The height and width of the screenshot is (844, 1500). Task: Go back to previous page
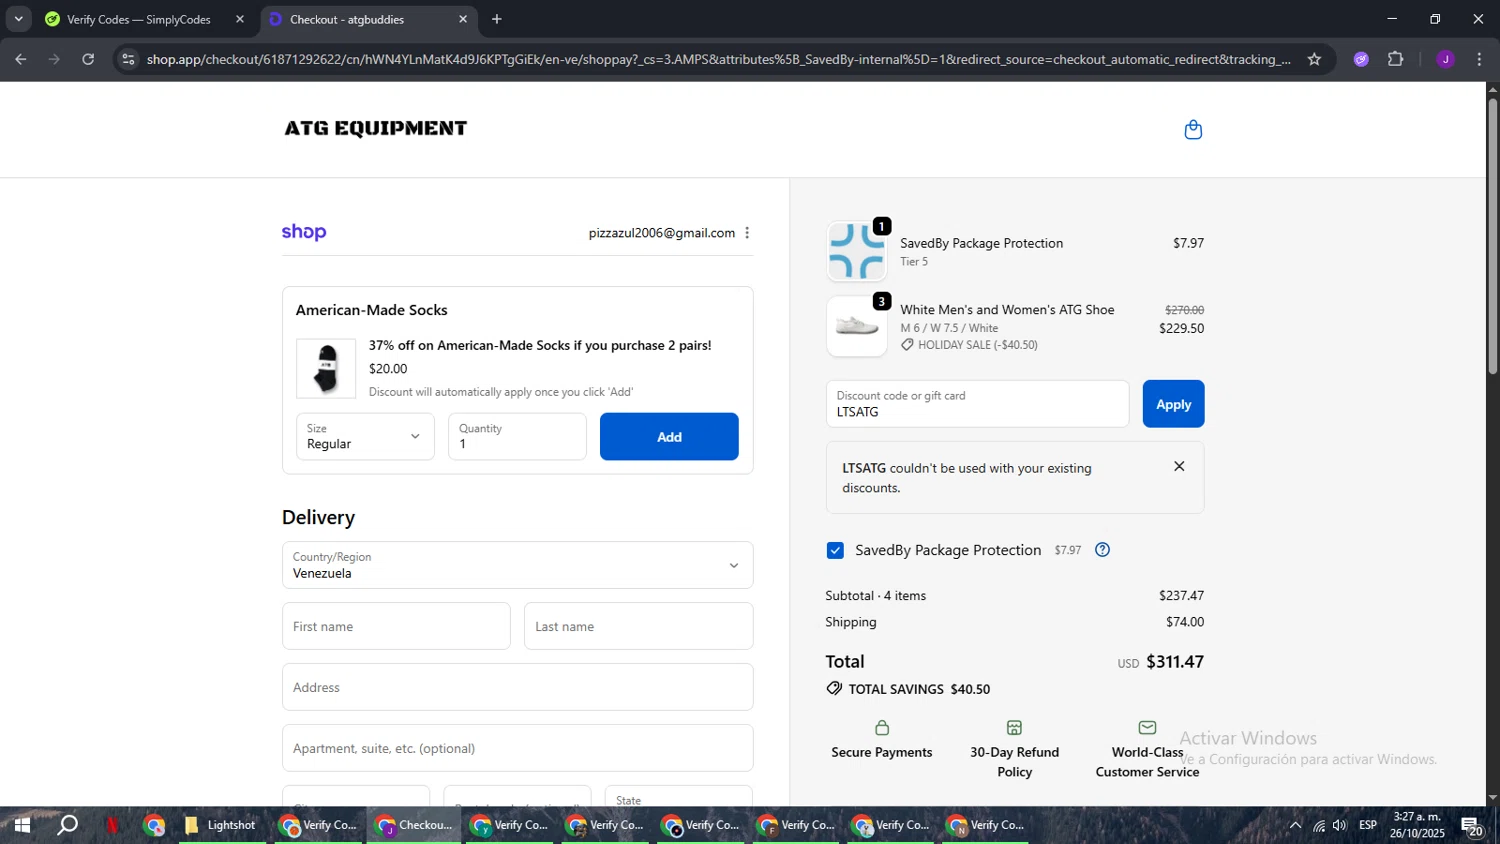tap(20, 60)
